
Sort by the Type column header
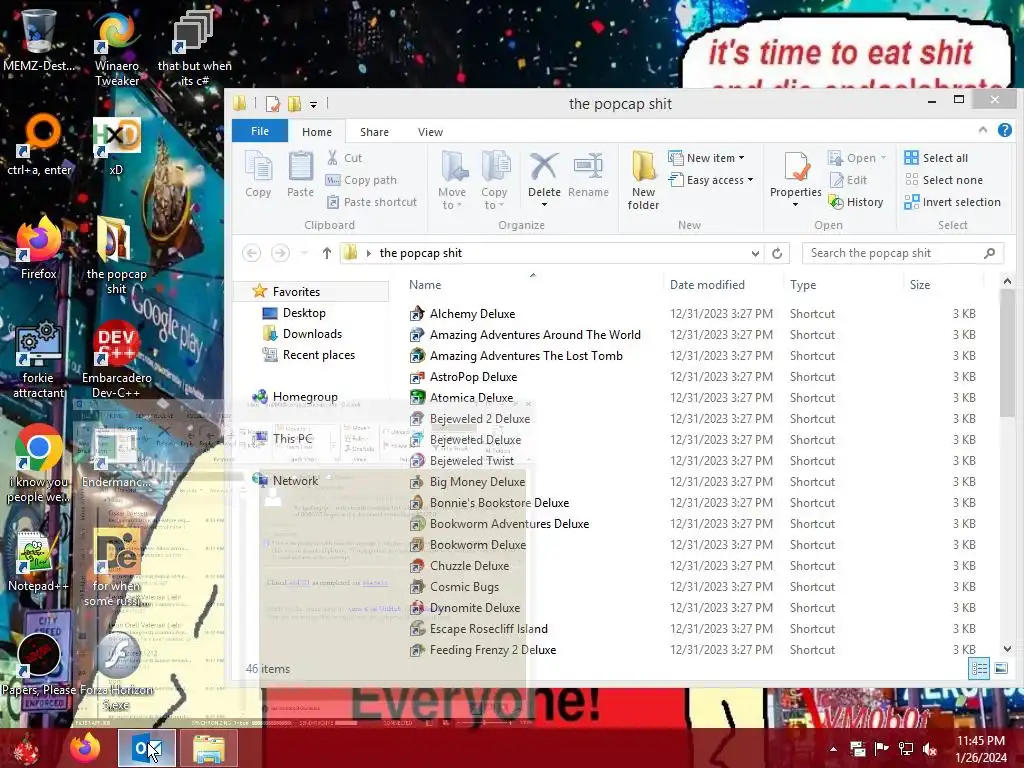tap(844, 285)
